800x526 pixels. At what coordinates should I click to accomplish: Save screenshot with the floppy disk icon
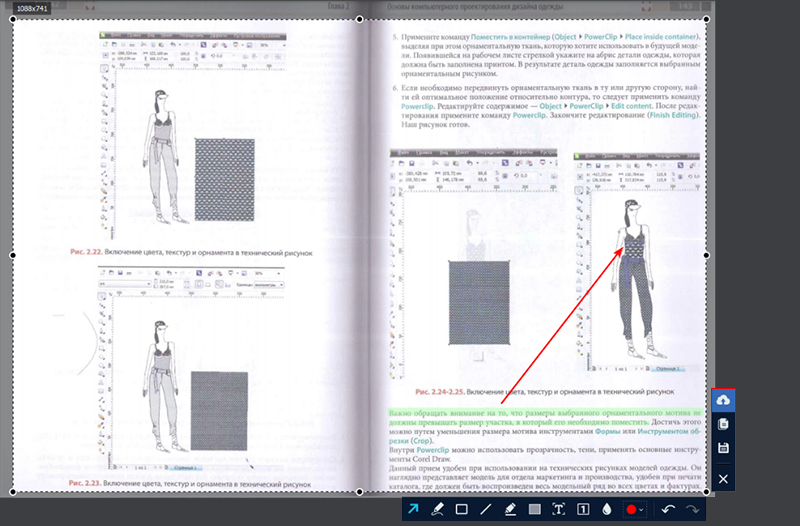(723, 449)
